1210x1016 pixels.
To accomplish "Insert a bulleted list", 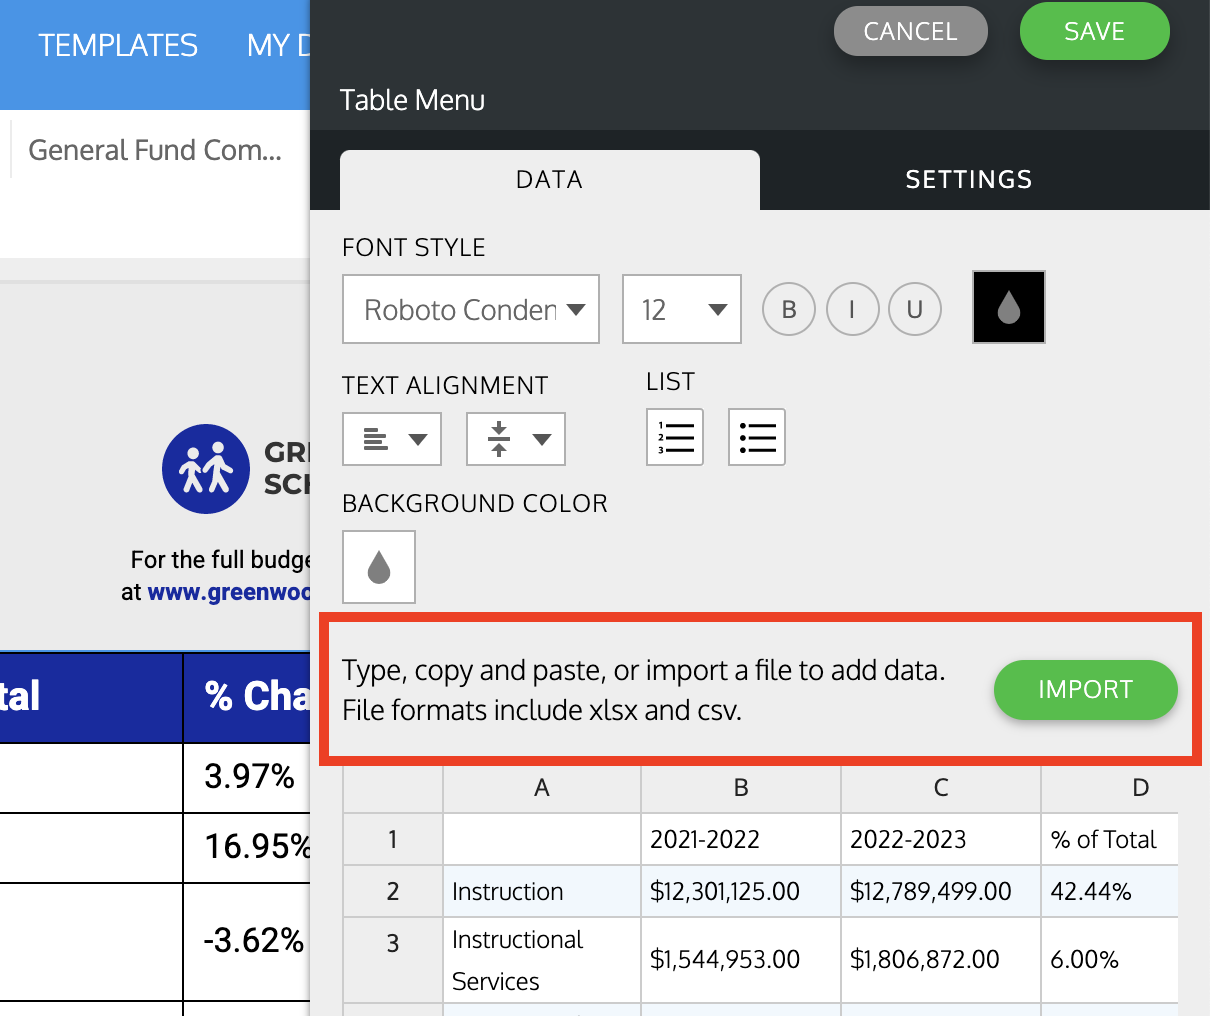I will (757, 437).
